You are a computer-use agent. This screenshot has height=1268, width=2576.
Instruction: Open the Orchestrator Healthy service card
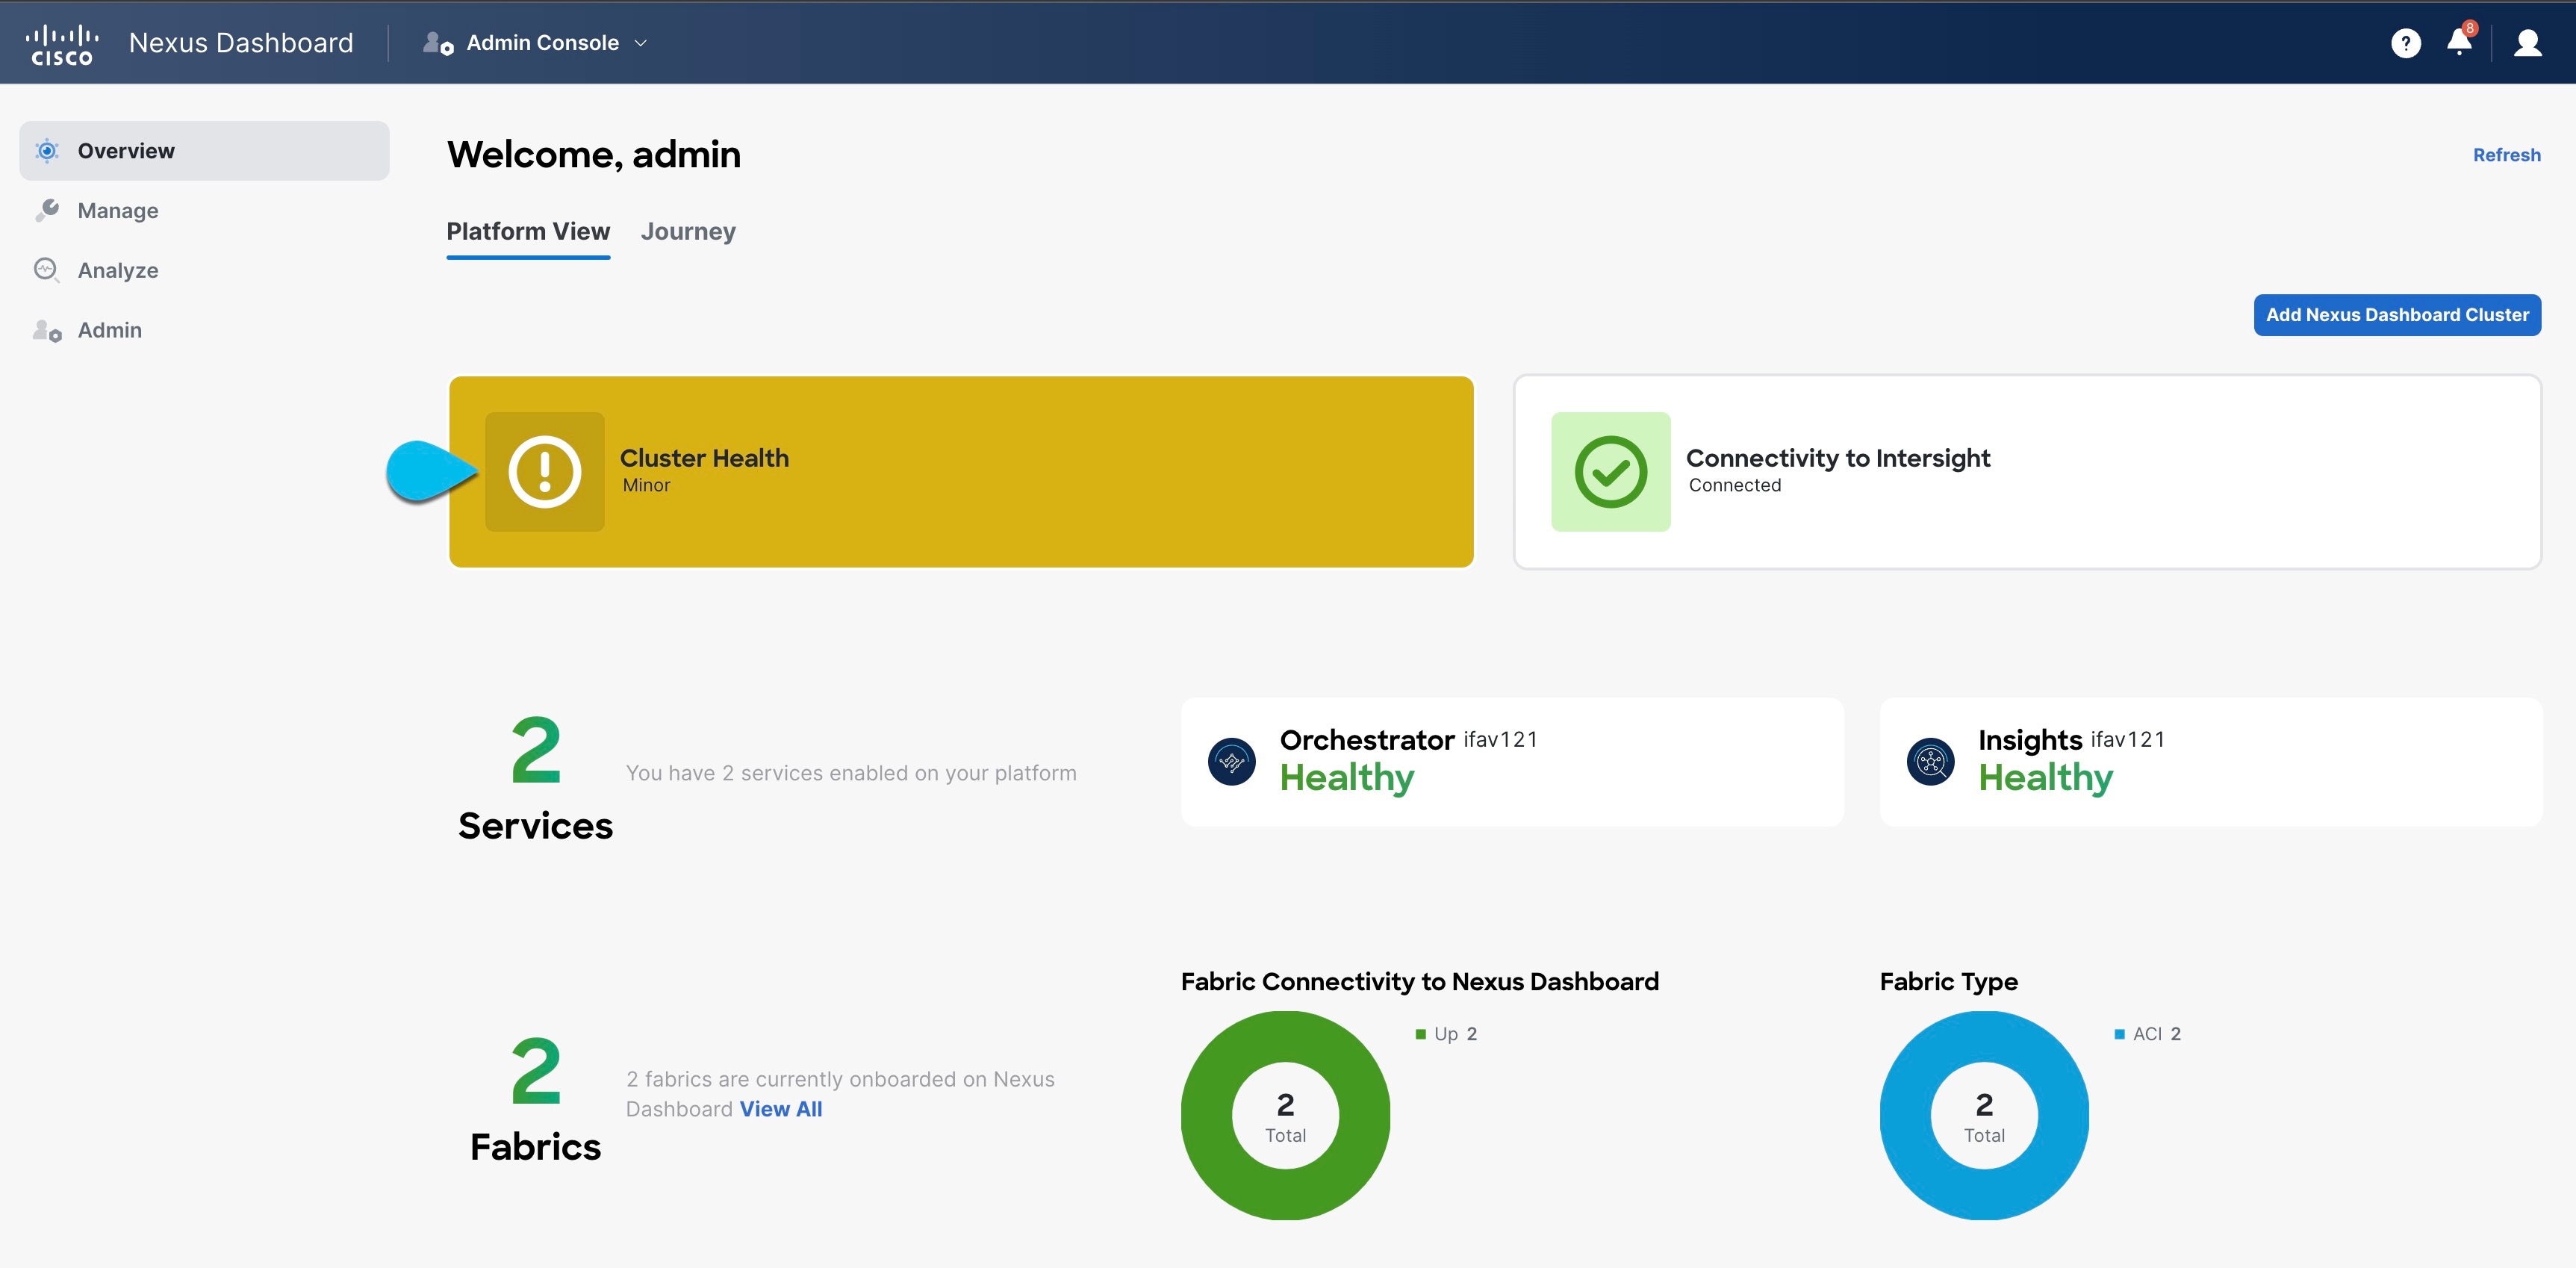1511,761
